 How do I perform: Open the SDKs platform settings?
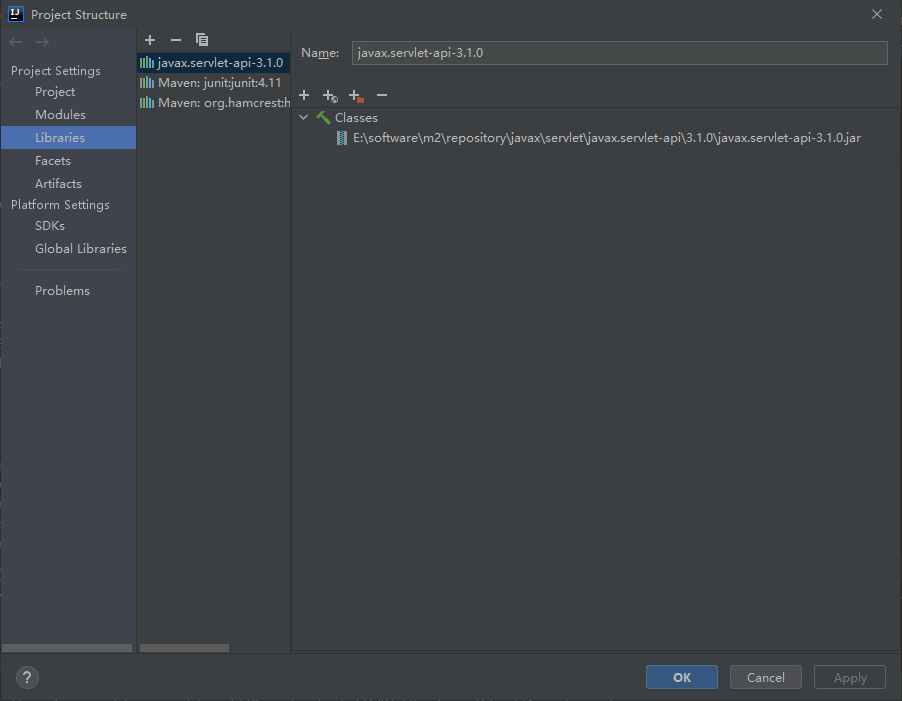50,226
